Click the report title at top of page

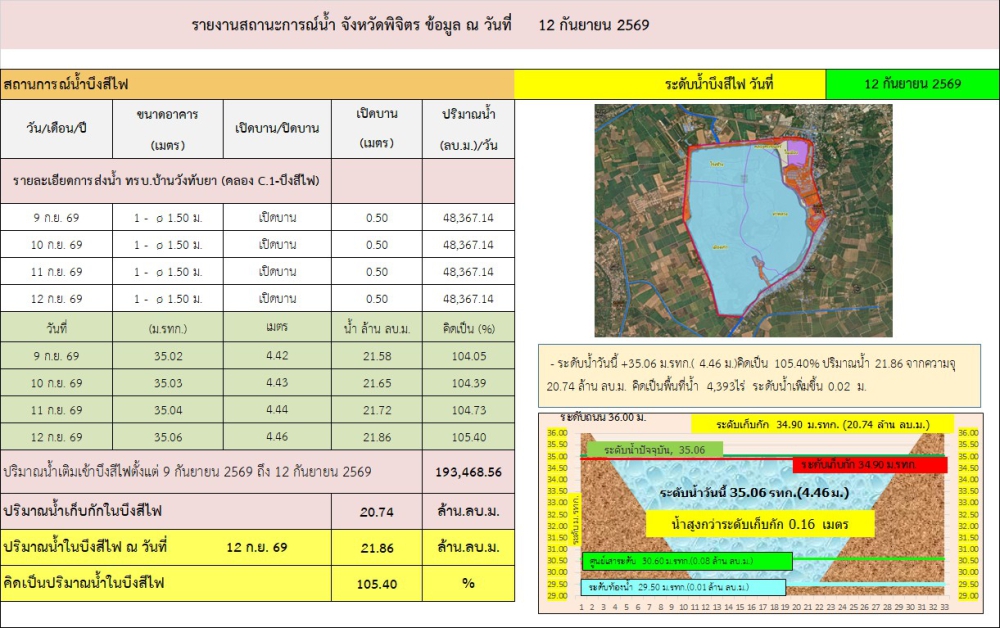(421, 26)
